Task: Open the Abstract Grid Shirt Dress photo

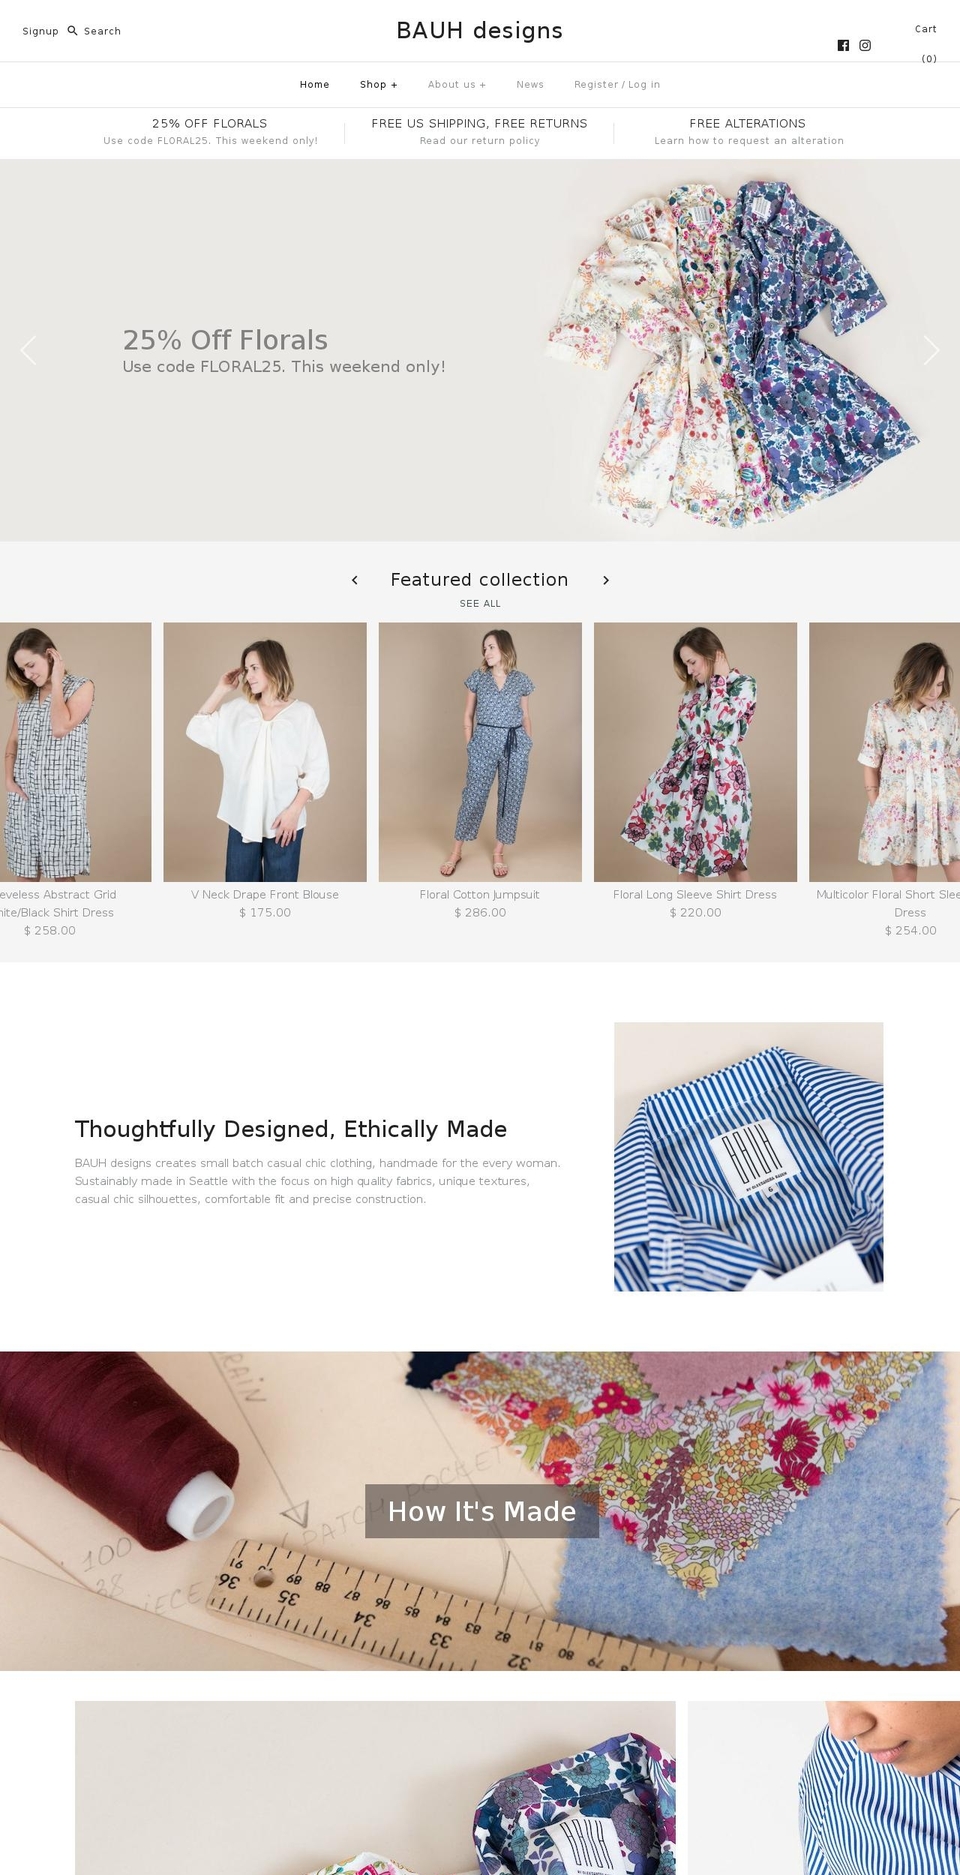Action: [x=75, y=752]
